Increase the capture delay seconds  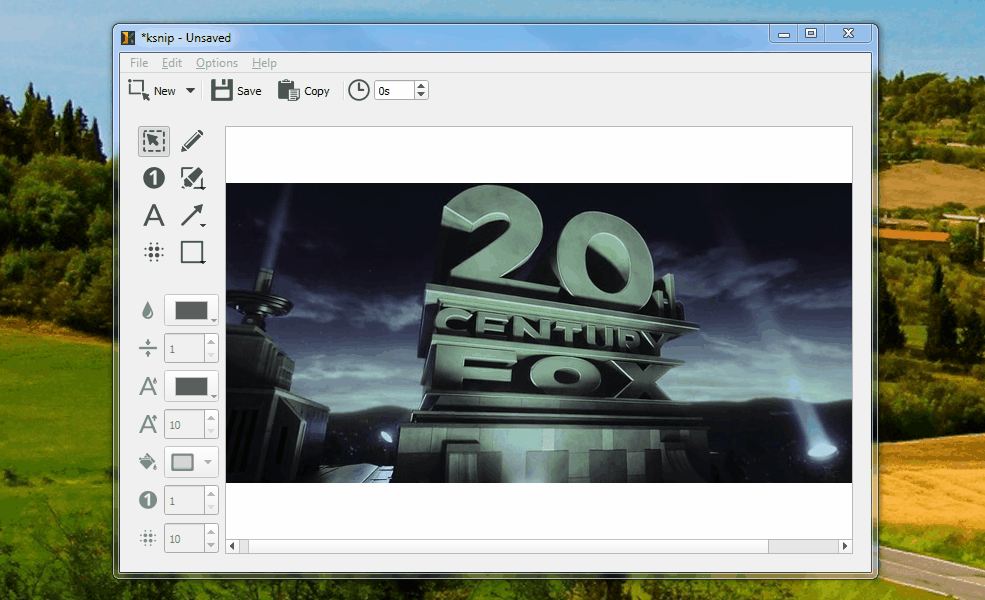(x=422, y=86)
